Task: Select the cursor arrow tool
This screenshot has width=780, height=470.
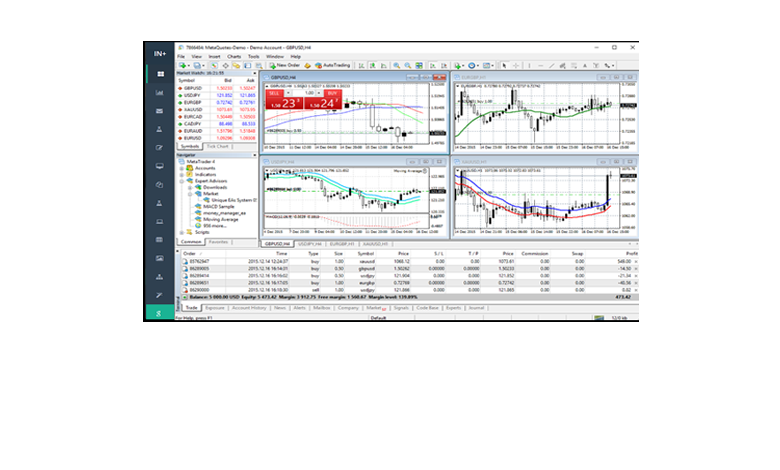Action: (x=504, y=65)
